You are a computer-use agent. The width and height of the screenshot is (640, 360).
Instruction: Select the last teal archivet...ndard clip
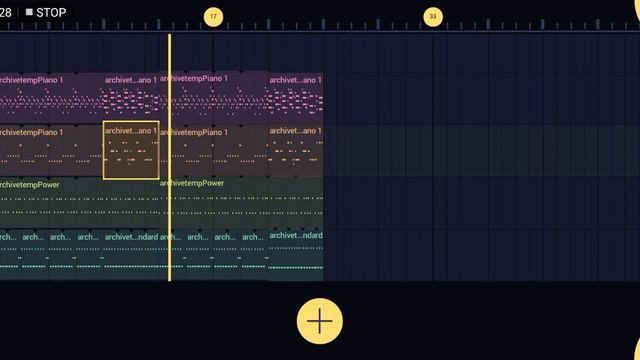click(x=296, y=255)
